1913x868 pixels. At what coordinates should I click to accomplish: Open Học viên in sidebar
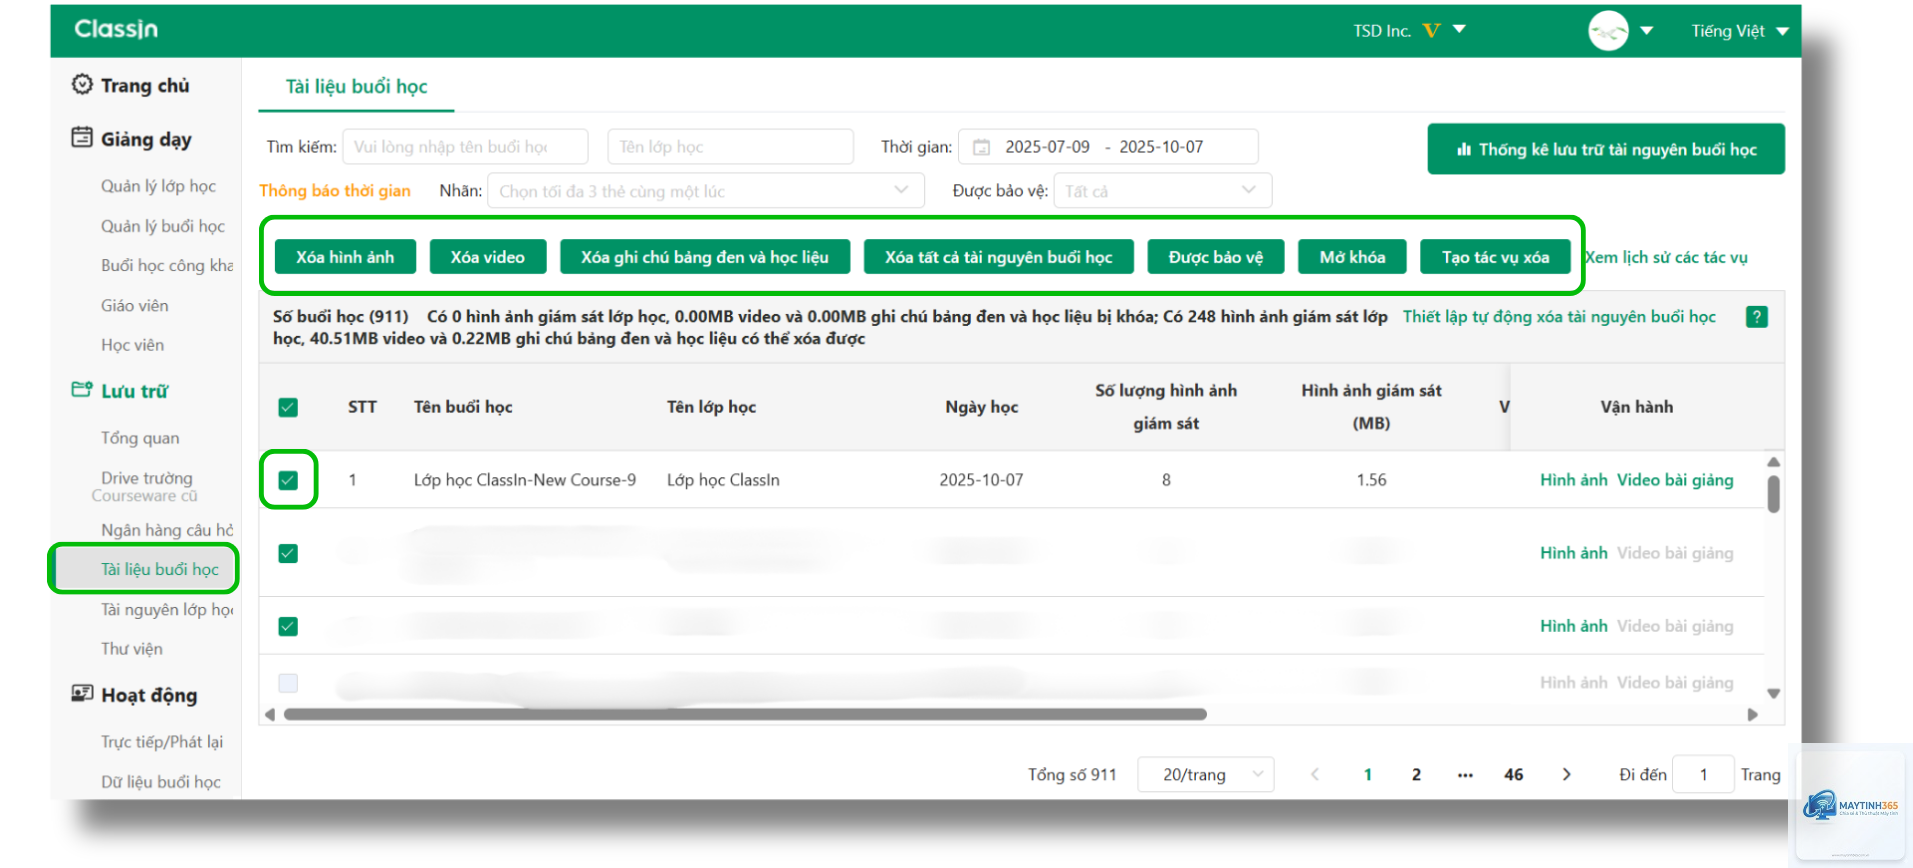[x=132, y=345]
